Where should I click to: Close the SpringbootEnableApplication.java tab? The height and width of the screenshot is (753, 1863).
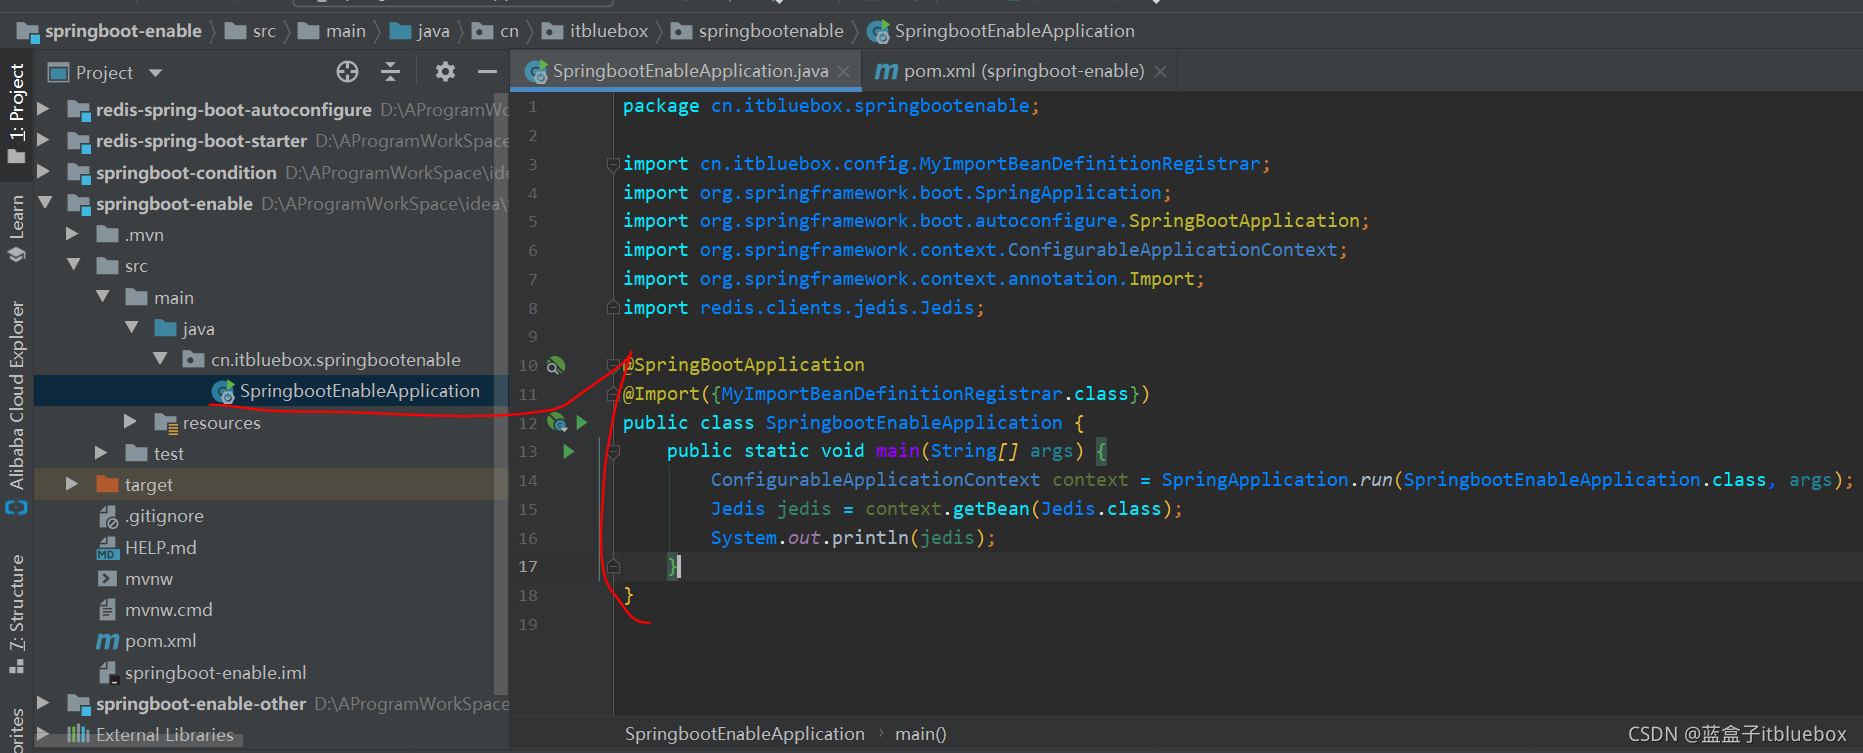pos(844,72)
